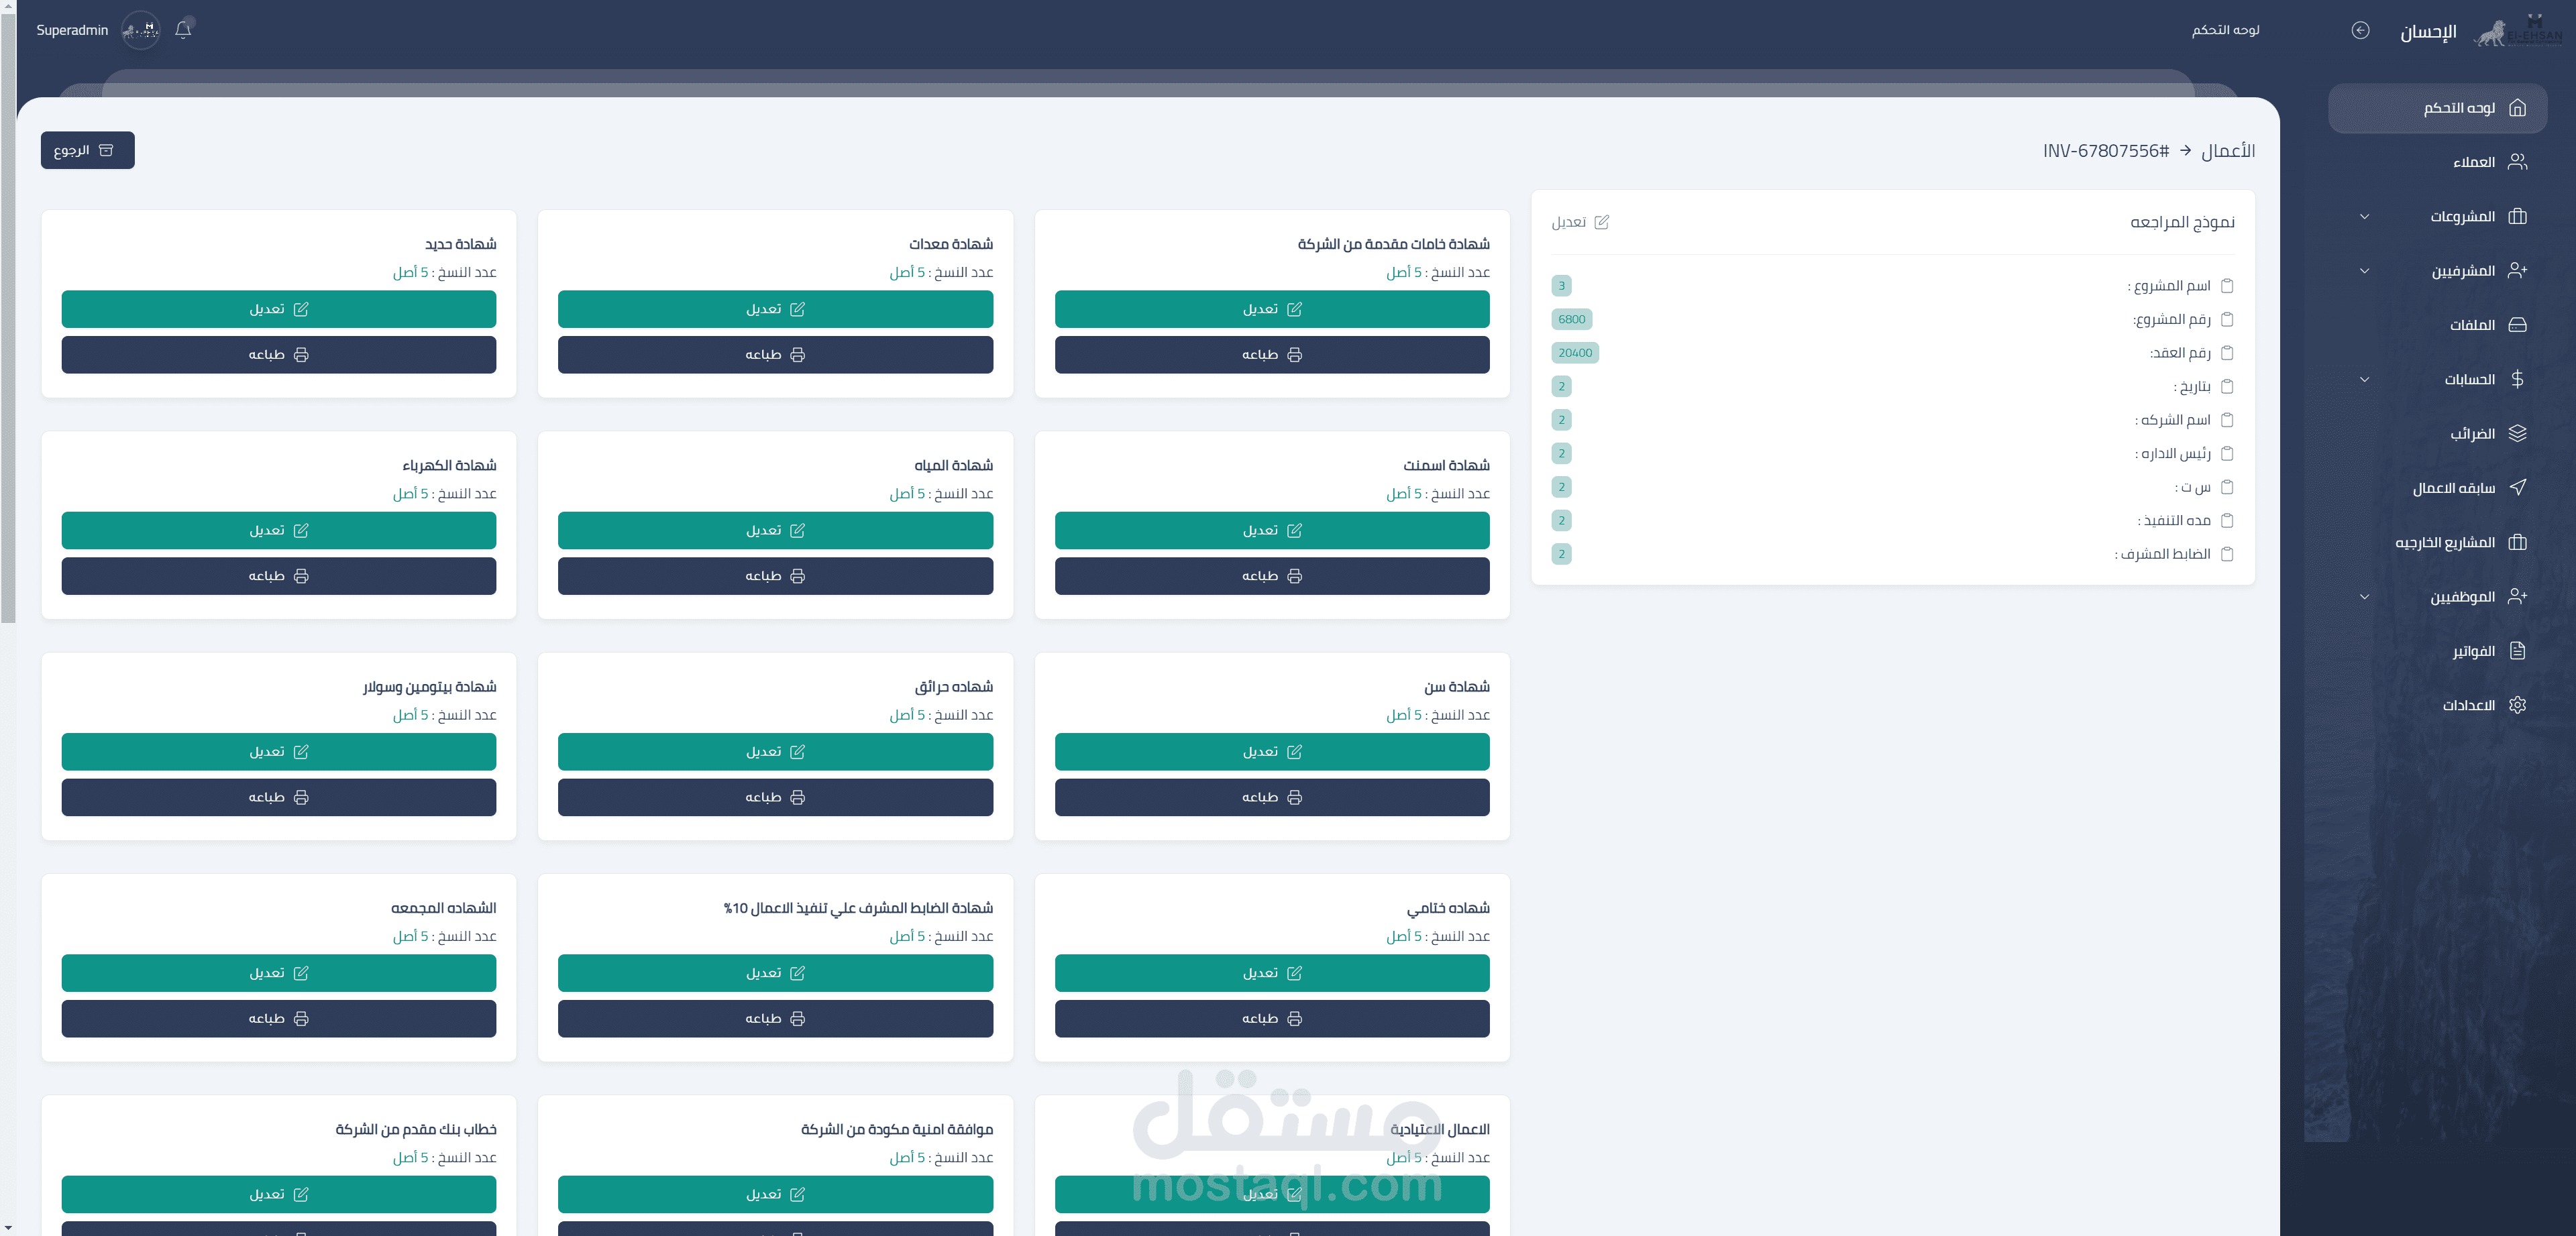
Task: Click the سابقه الاعمال paper-plane icon
Action: point(2517,487)
